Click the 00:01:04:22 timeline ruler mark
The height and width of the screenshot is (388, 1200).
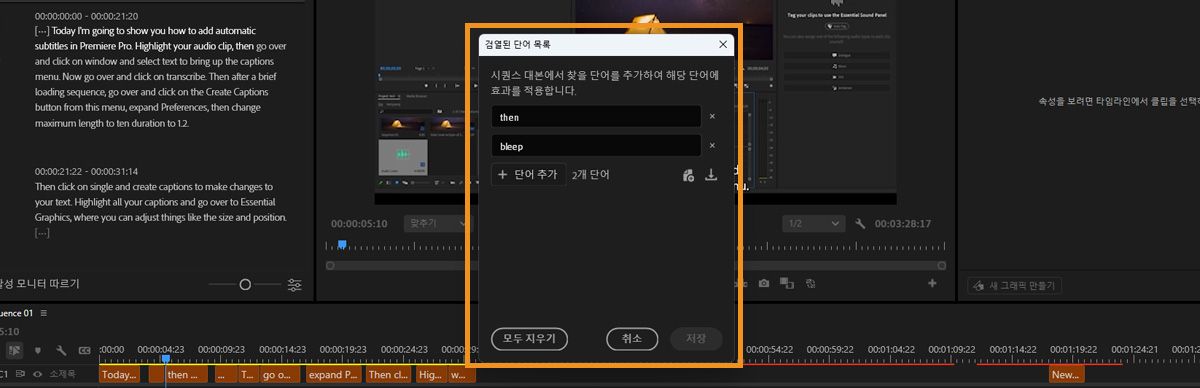892,349
